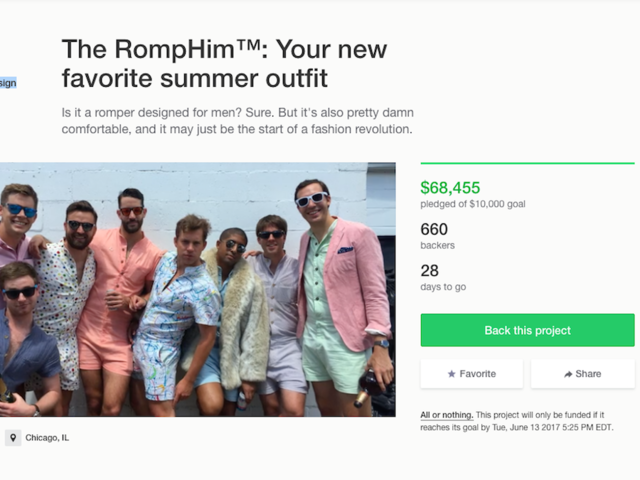Click the 660 backers count
The image size is (640, 480).
coord(434,230)
